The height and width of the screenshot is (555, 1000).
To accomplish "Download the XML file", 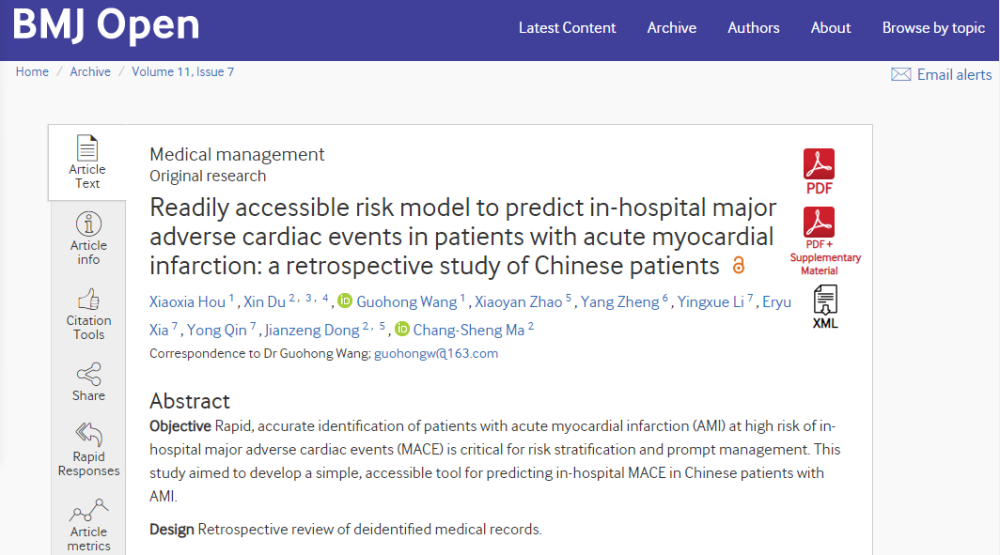I will click(825, 307).
